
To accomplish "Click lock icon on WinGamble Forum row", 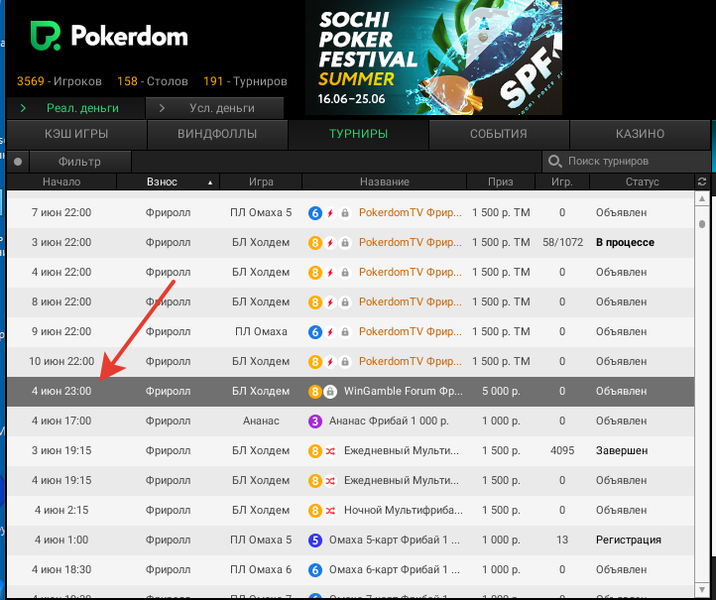I will (x=330, y=392).
